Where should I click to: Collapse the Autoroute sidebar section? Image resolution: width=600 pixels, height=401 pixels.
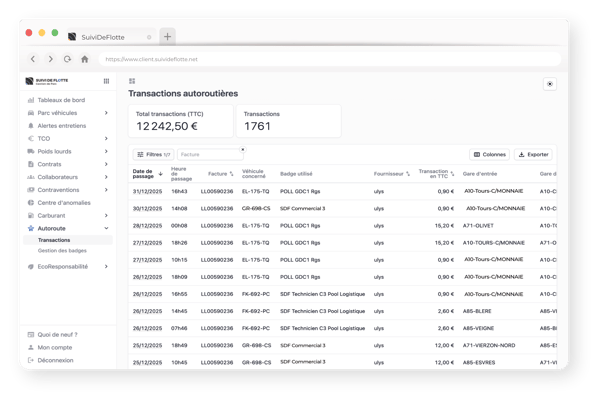[x=106, y=229]
